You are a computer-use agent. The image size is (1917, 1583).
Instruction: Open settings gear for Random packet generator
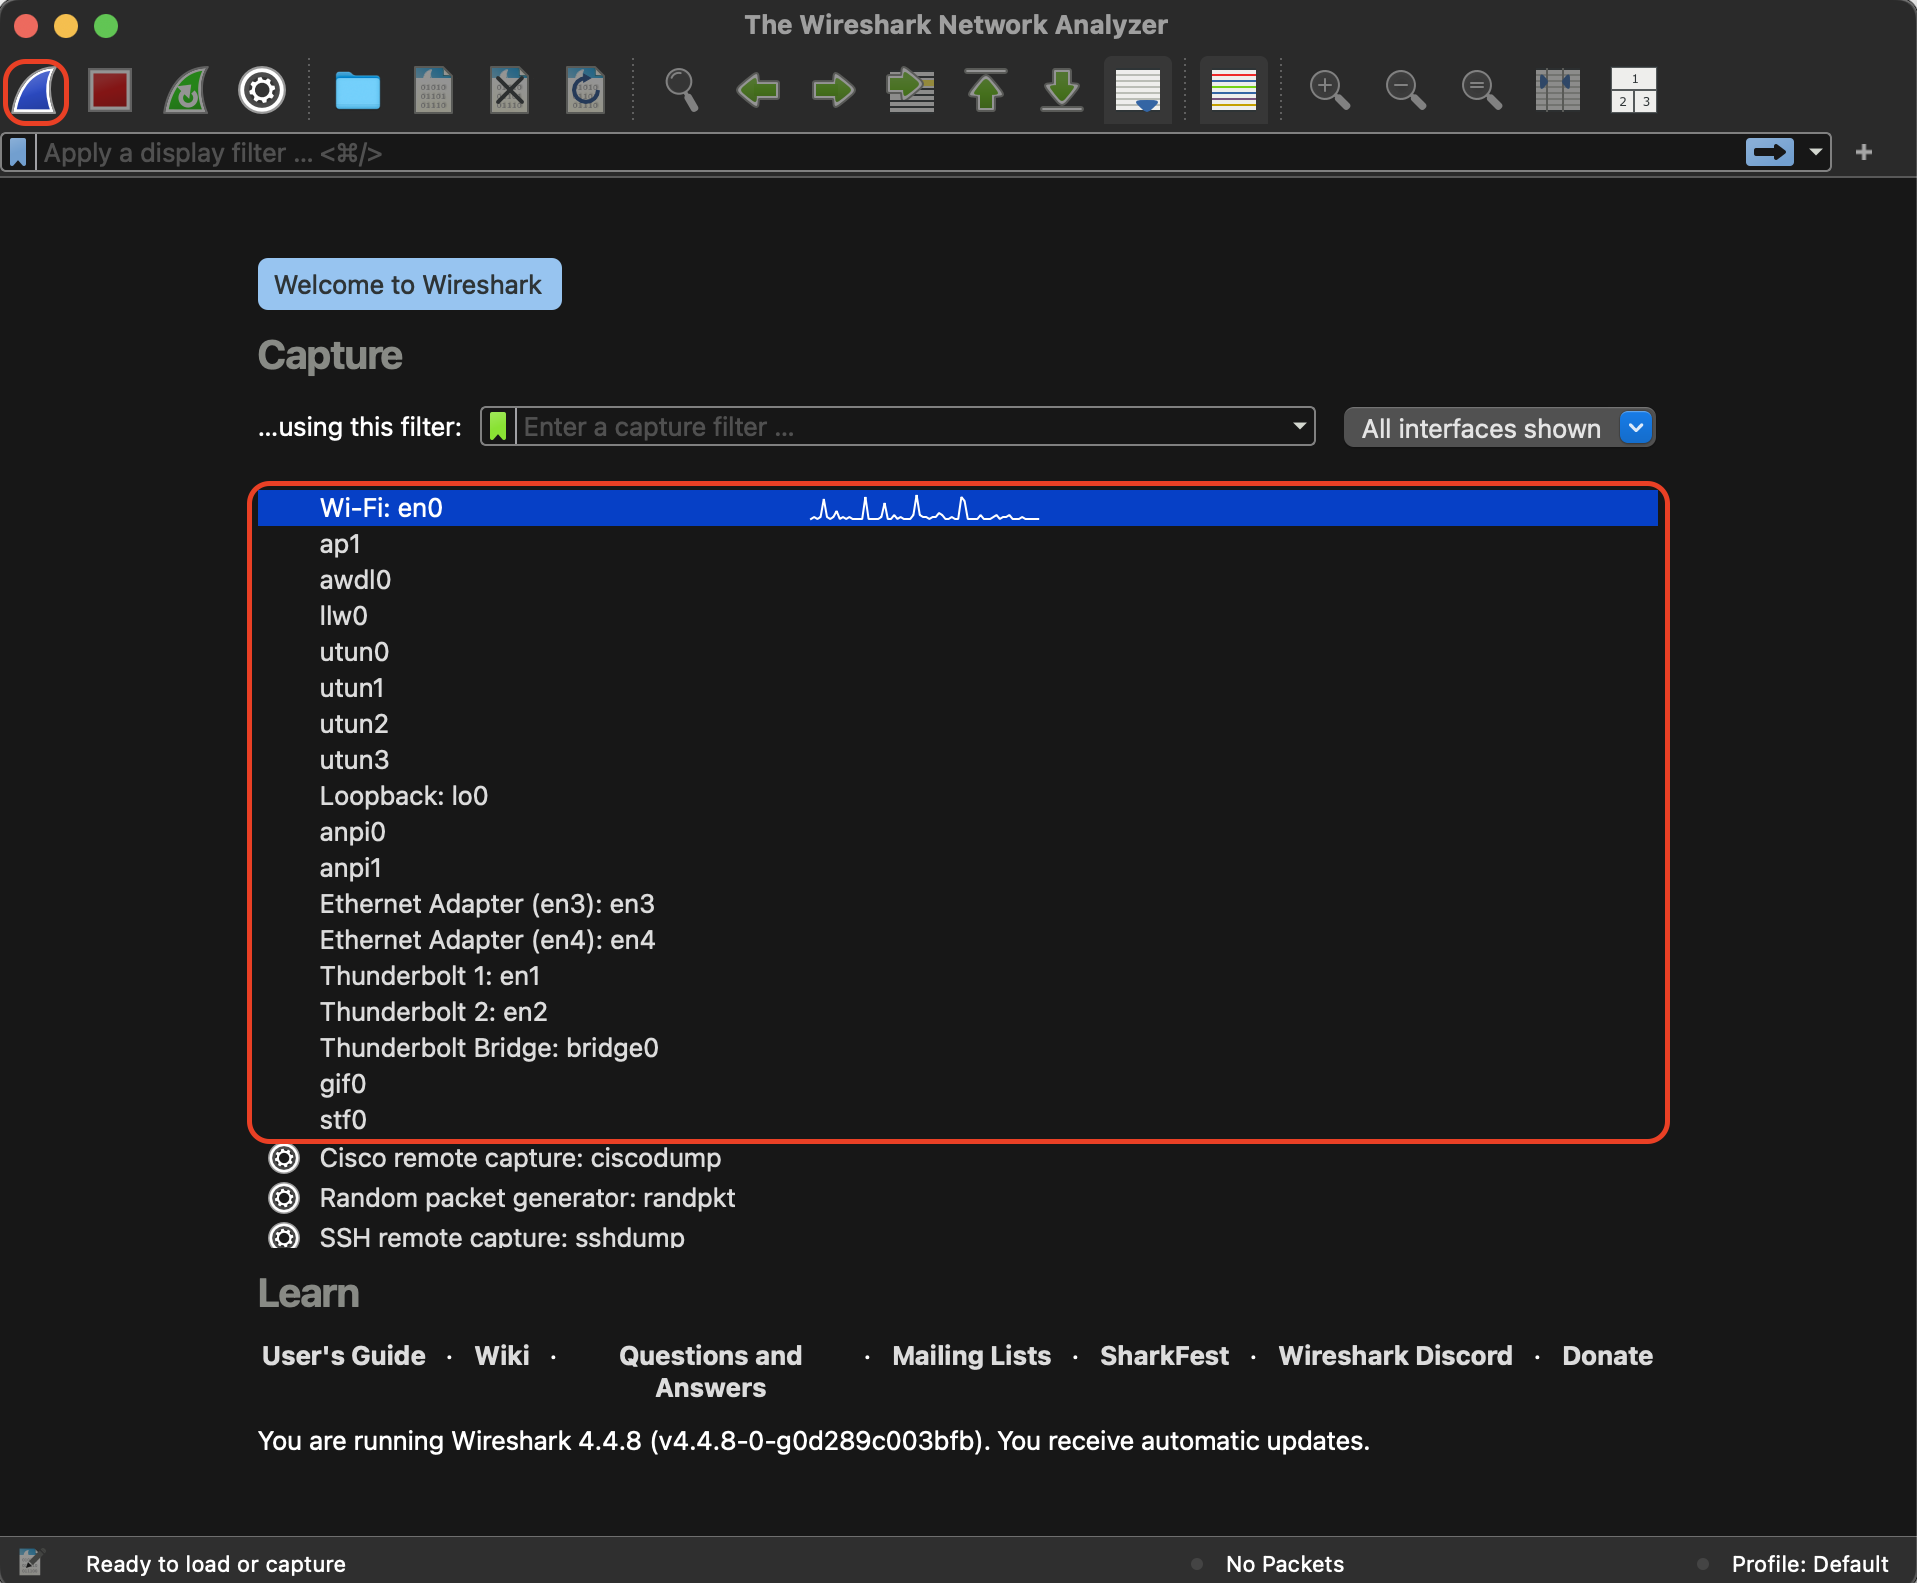[284, 1198]
